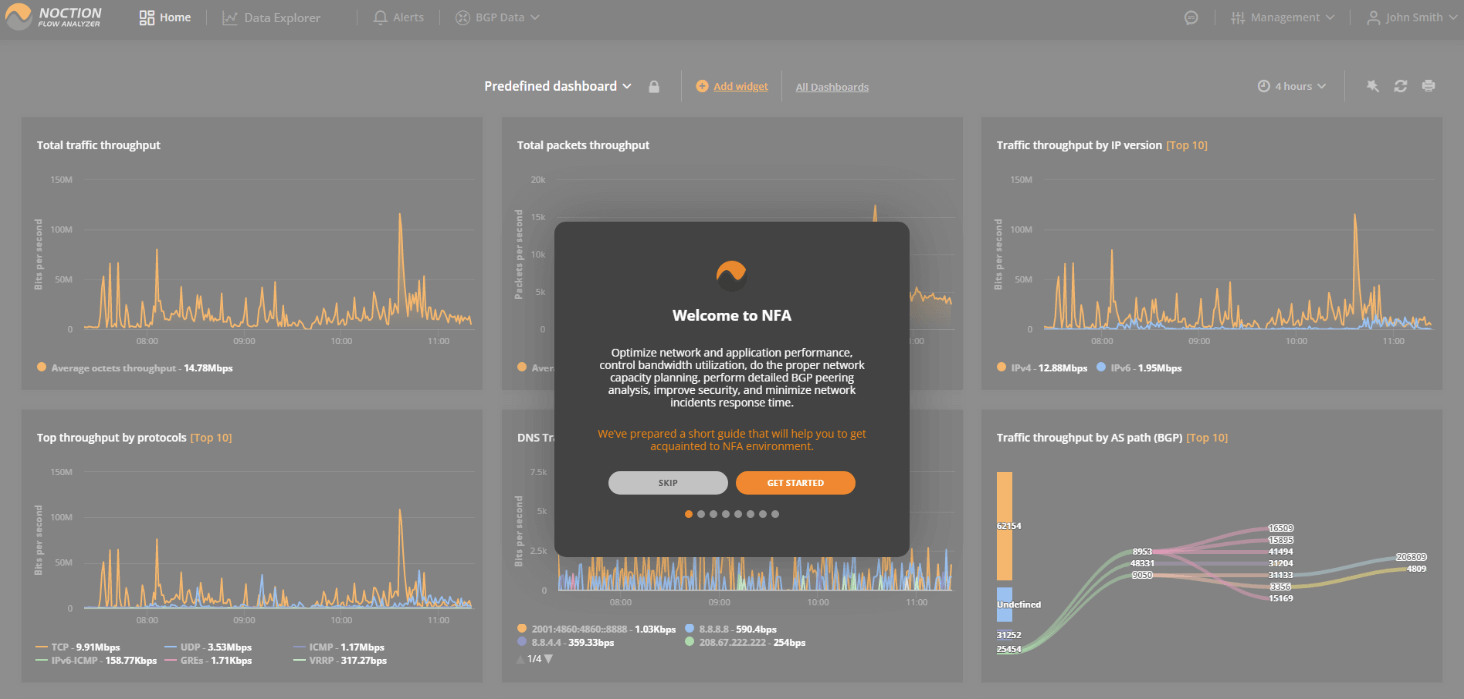Print the dashboard
The width and height of the screenshot is (1464, 699).
1428,86
